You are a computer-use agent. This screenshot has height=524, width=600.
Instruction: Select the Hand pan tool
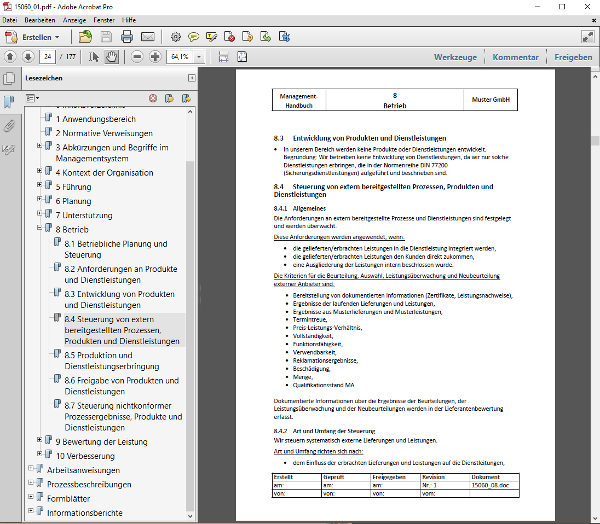(x=111, y=57)
